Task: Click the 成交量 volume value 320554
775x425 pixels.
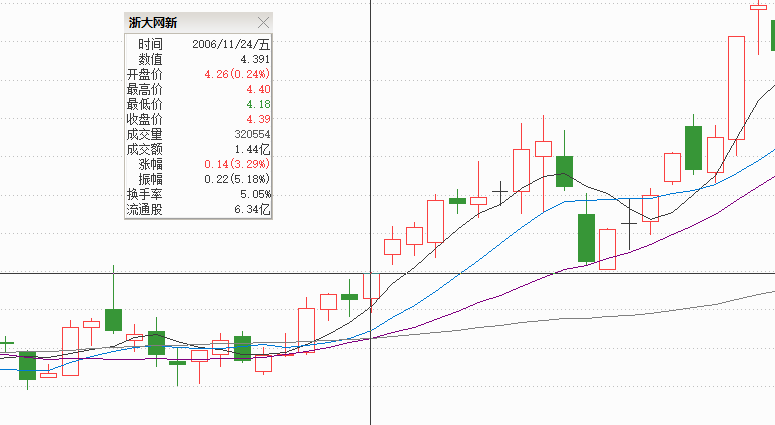Action: tap(251, 134)
